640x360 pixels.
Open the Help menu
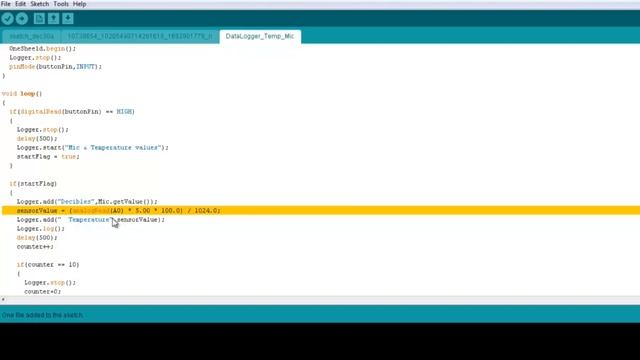pyautogui.click(x=79, y=4)
